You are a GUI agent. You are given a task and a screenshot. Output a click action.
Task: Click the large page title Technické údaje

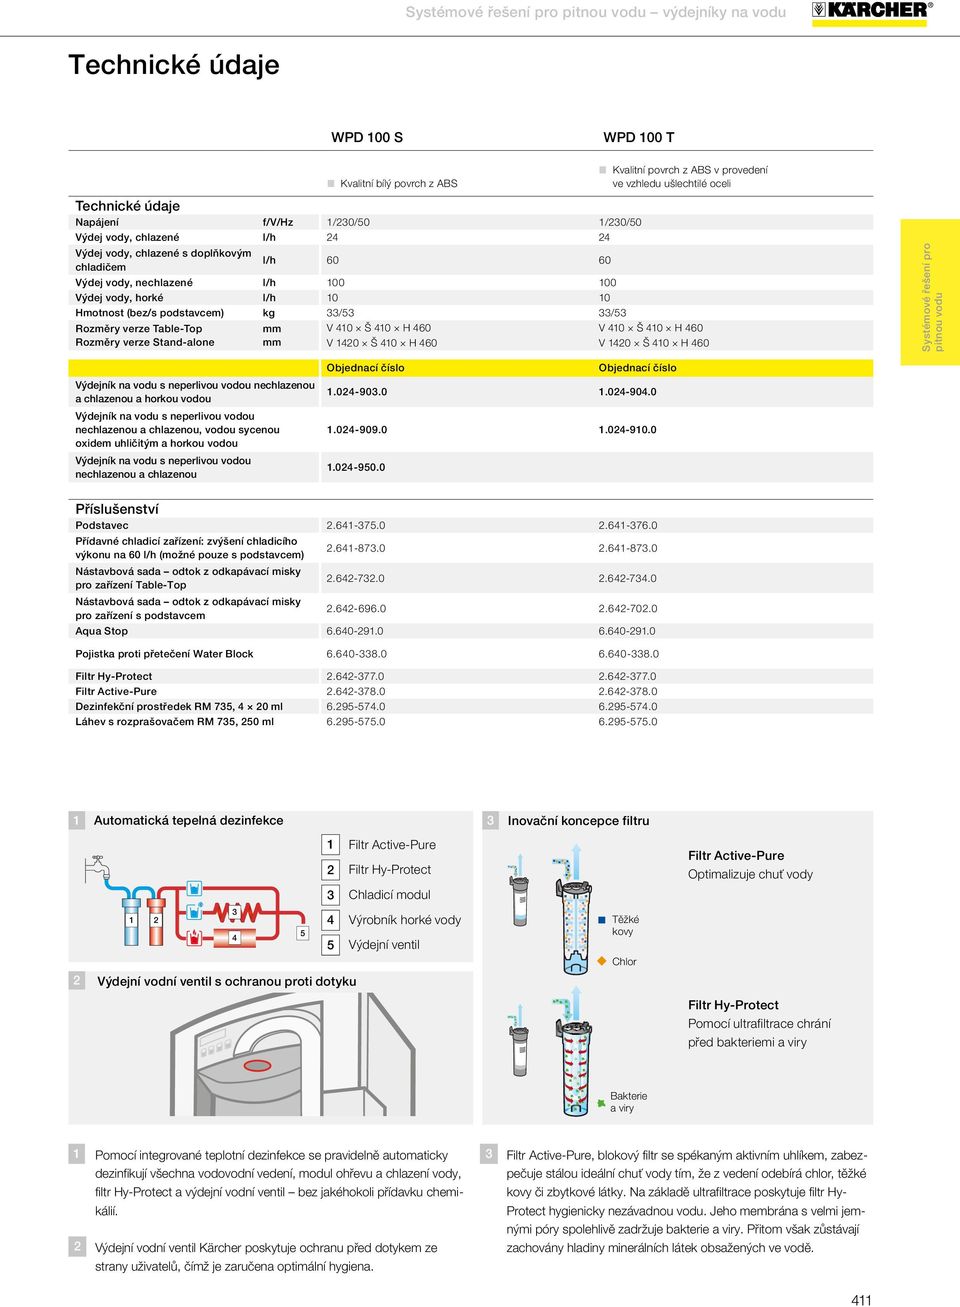(174, 65)
